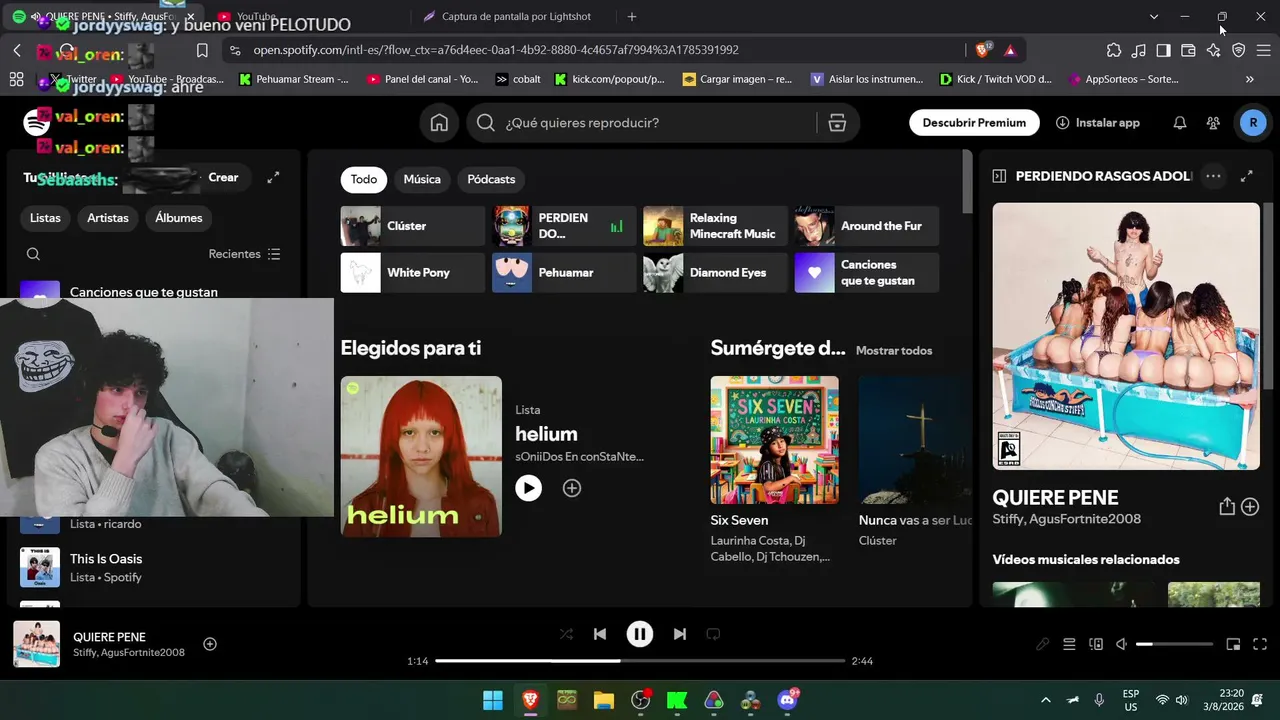The height and width of the screenshot is (720, 1280).
Task: Pause the current song
Action: click(x=640, y=634)
